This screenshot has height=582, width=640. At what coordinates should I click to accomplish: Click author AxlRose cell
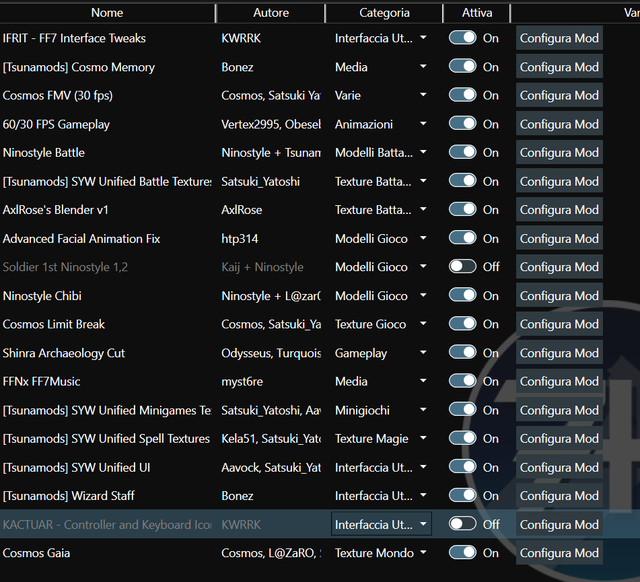pyautogui.click(x=242, y=209)
